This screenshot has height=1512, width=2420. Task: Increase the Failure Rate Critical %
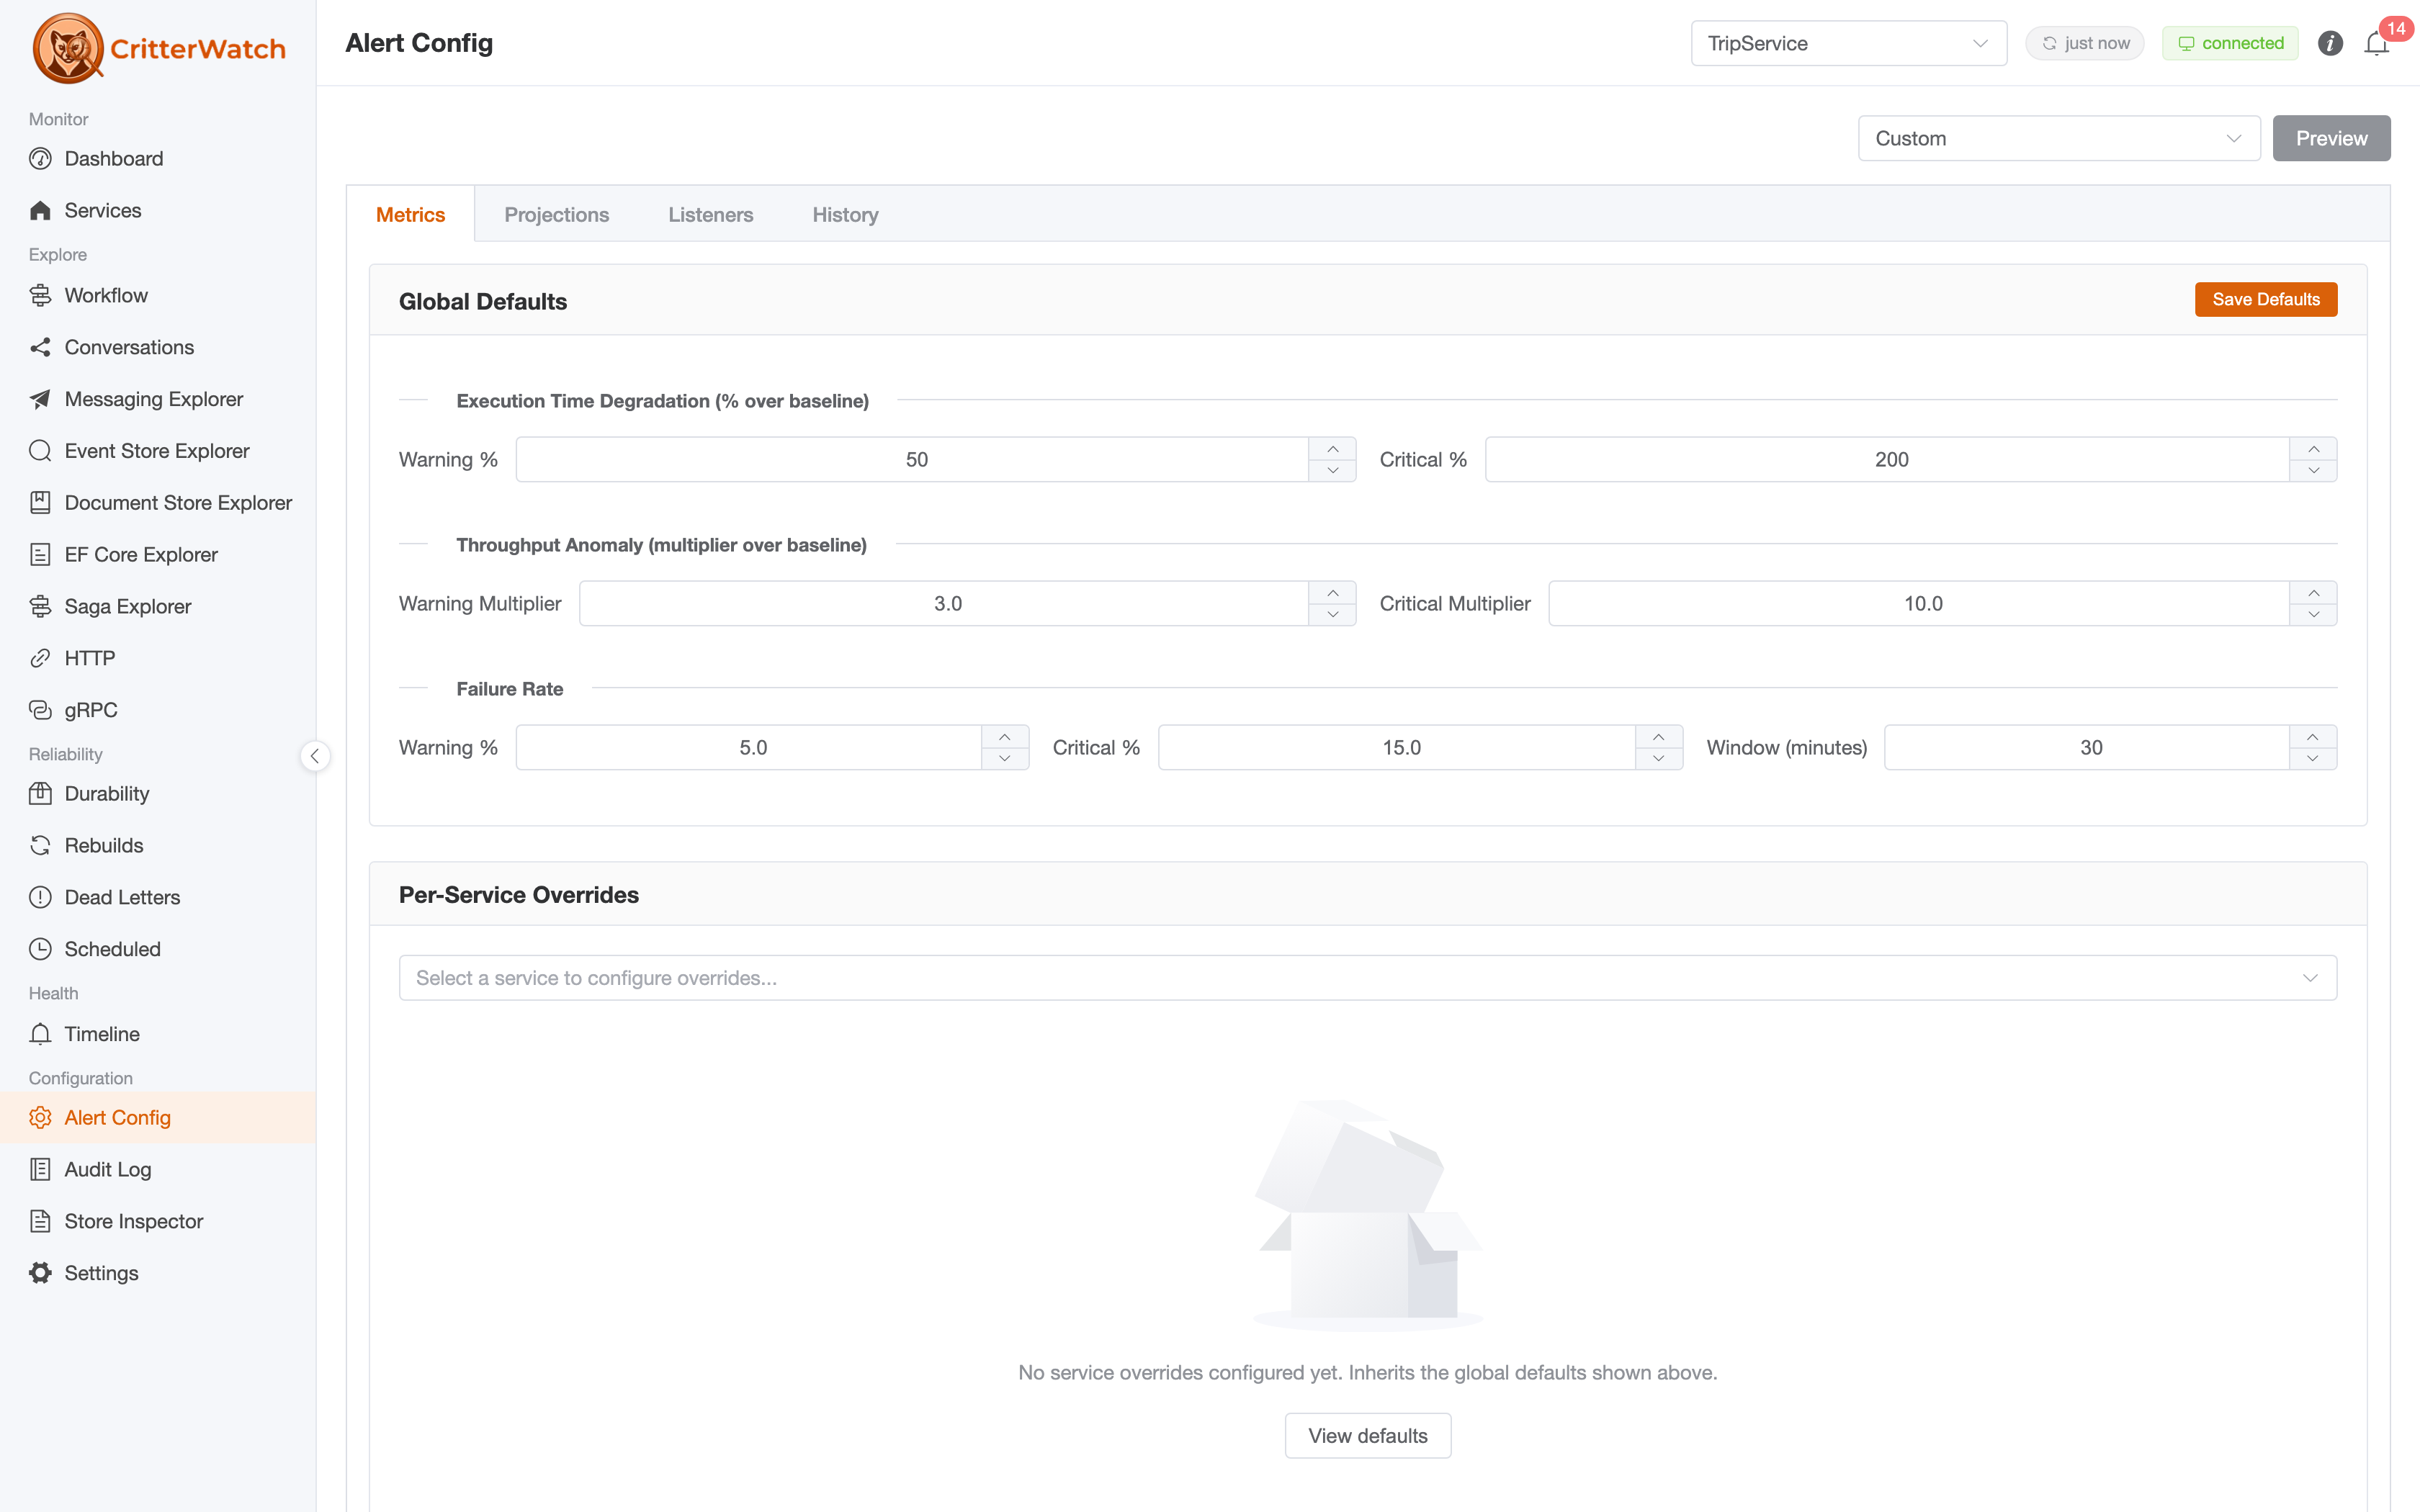1659,737
